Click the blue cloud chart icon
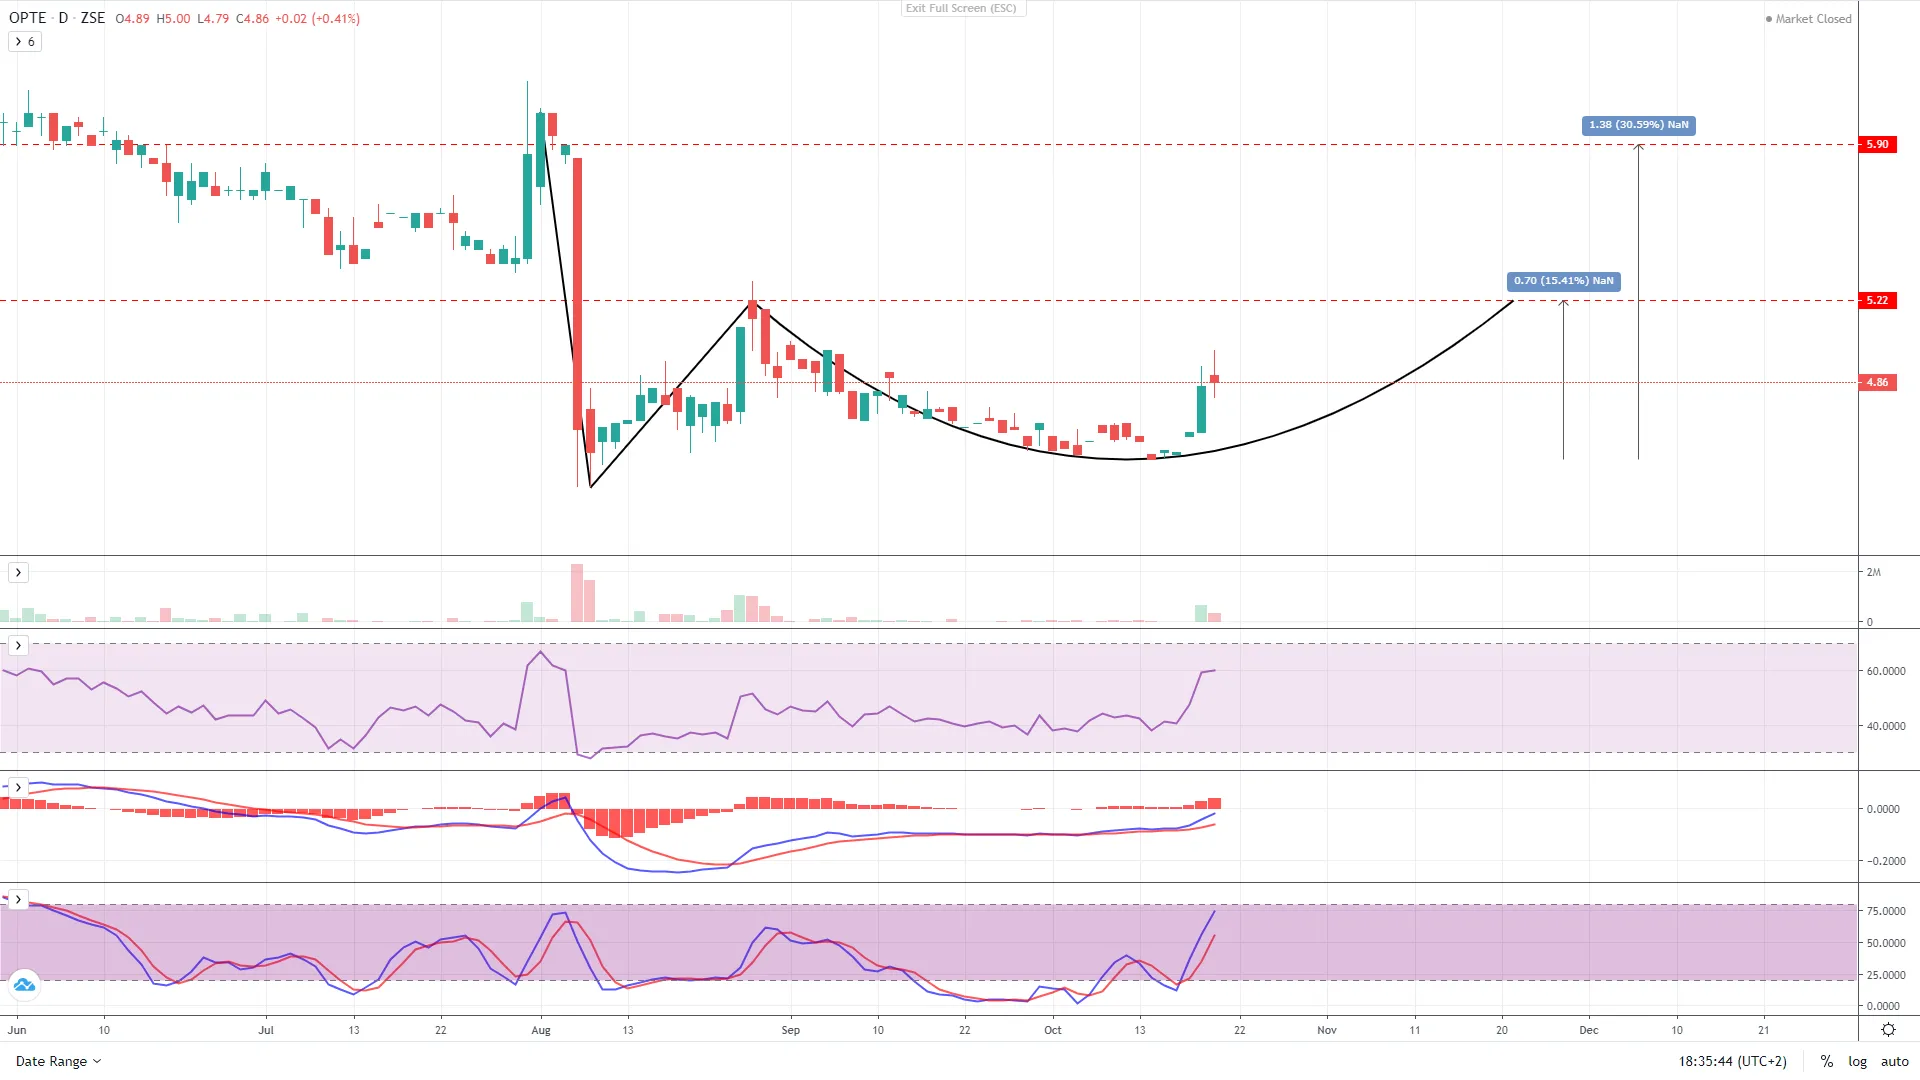1920x1080 pixels. pos(24,985)
